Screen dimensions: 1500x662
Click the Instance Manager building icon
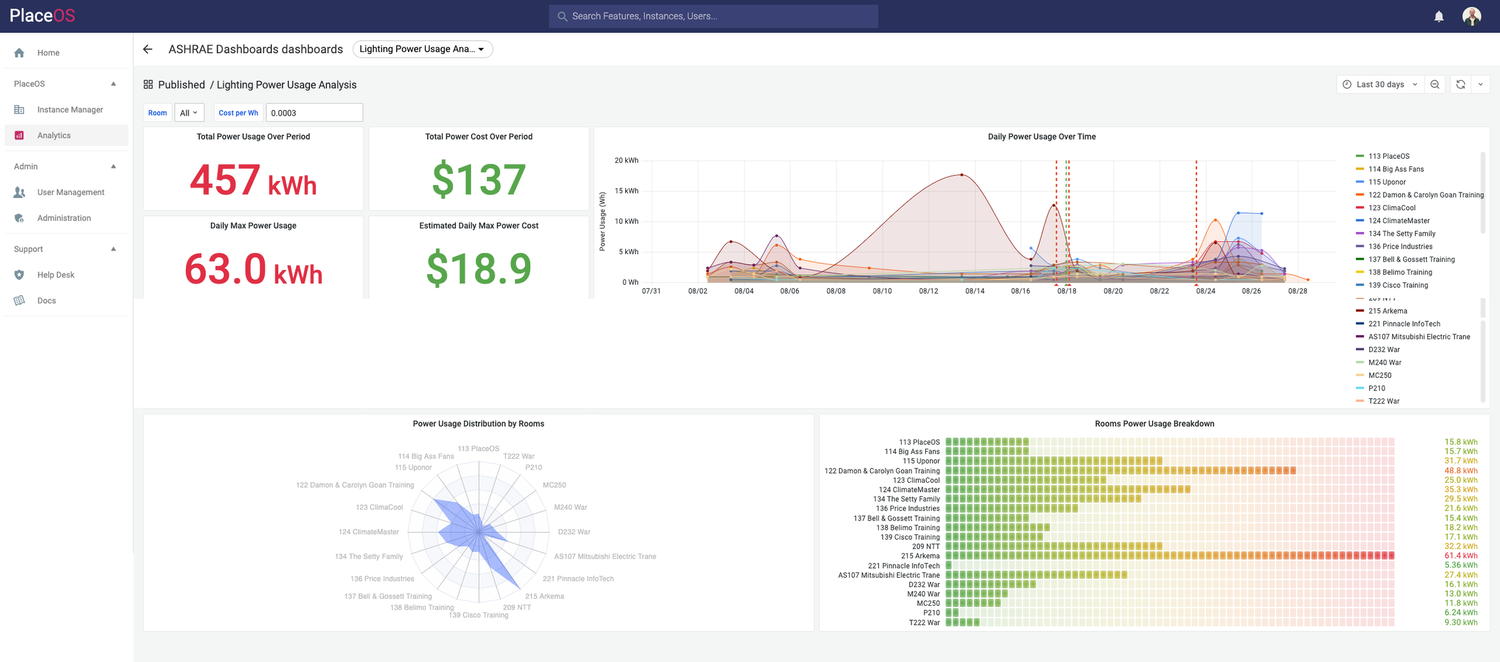point(19,110)
